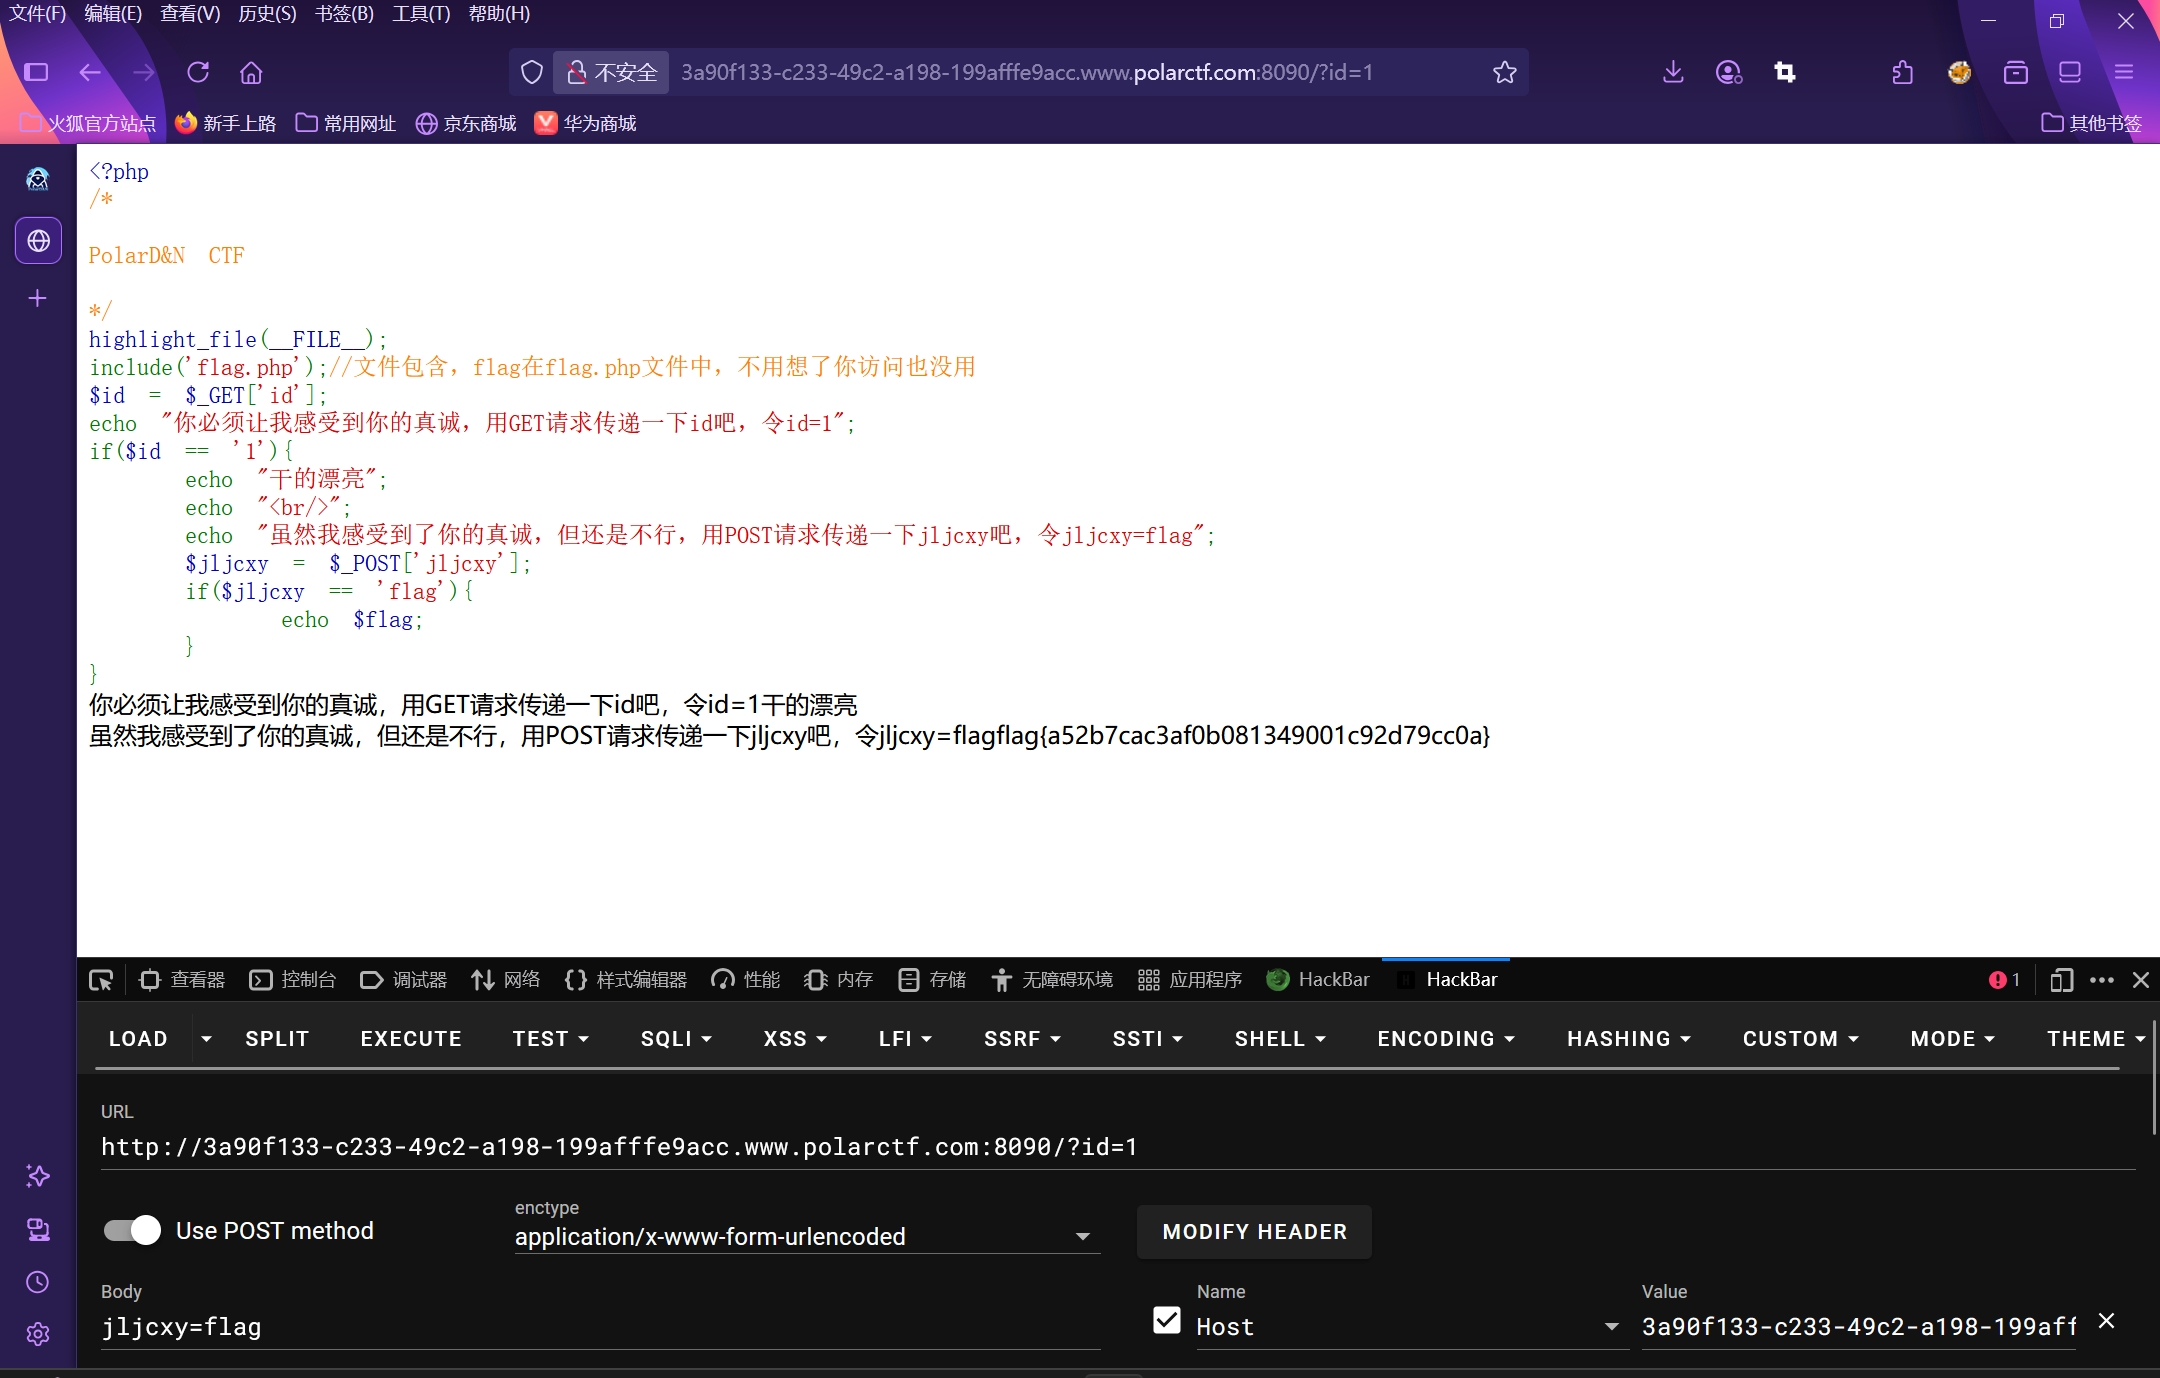Open the downloads arrow icon
Image resolution: width=2160 pixels, height=1378 pixels.
1673,72
